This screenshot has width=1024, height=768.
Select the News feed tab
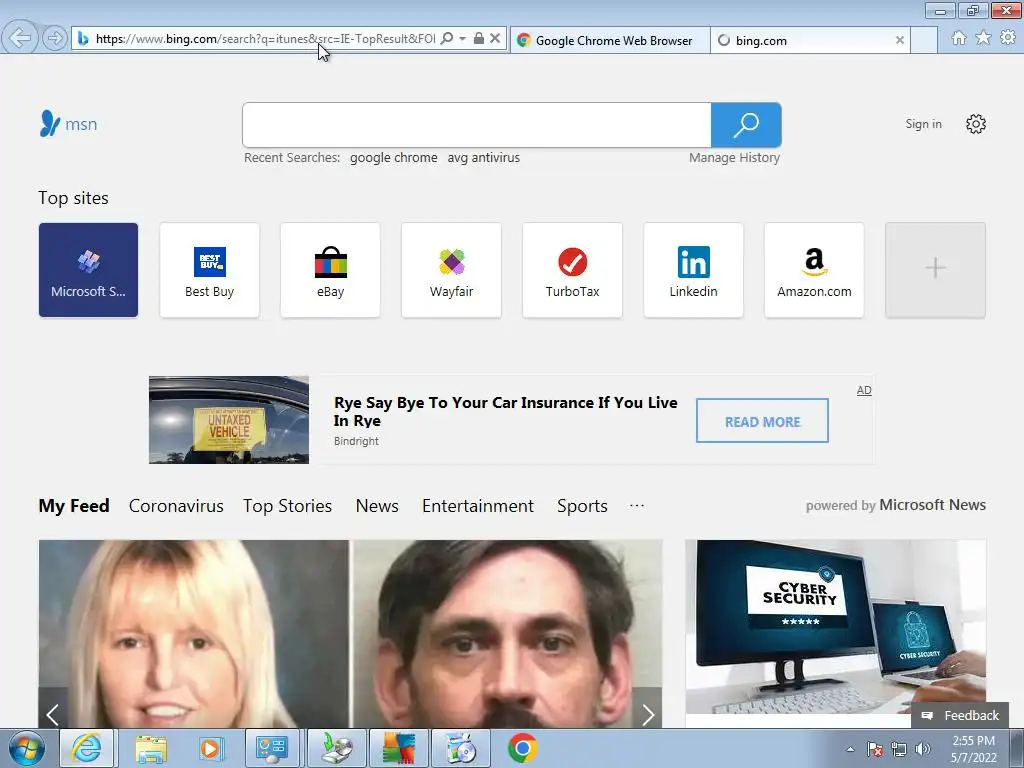click(377, 505)
